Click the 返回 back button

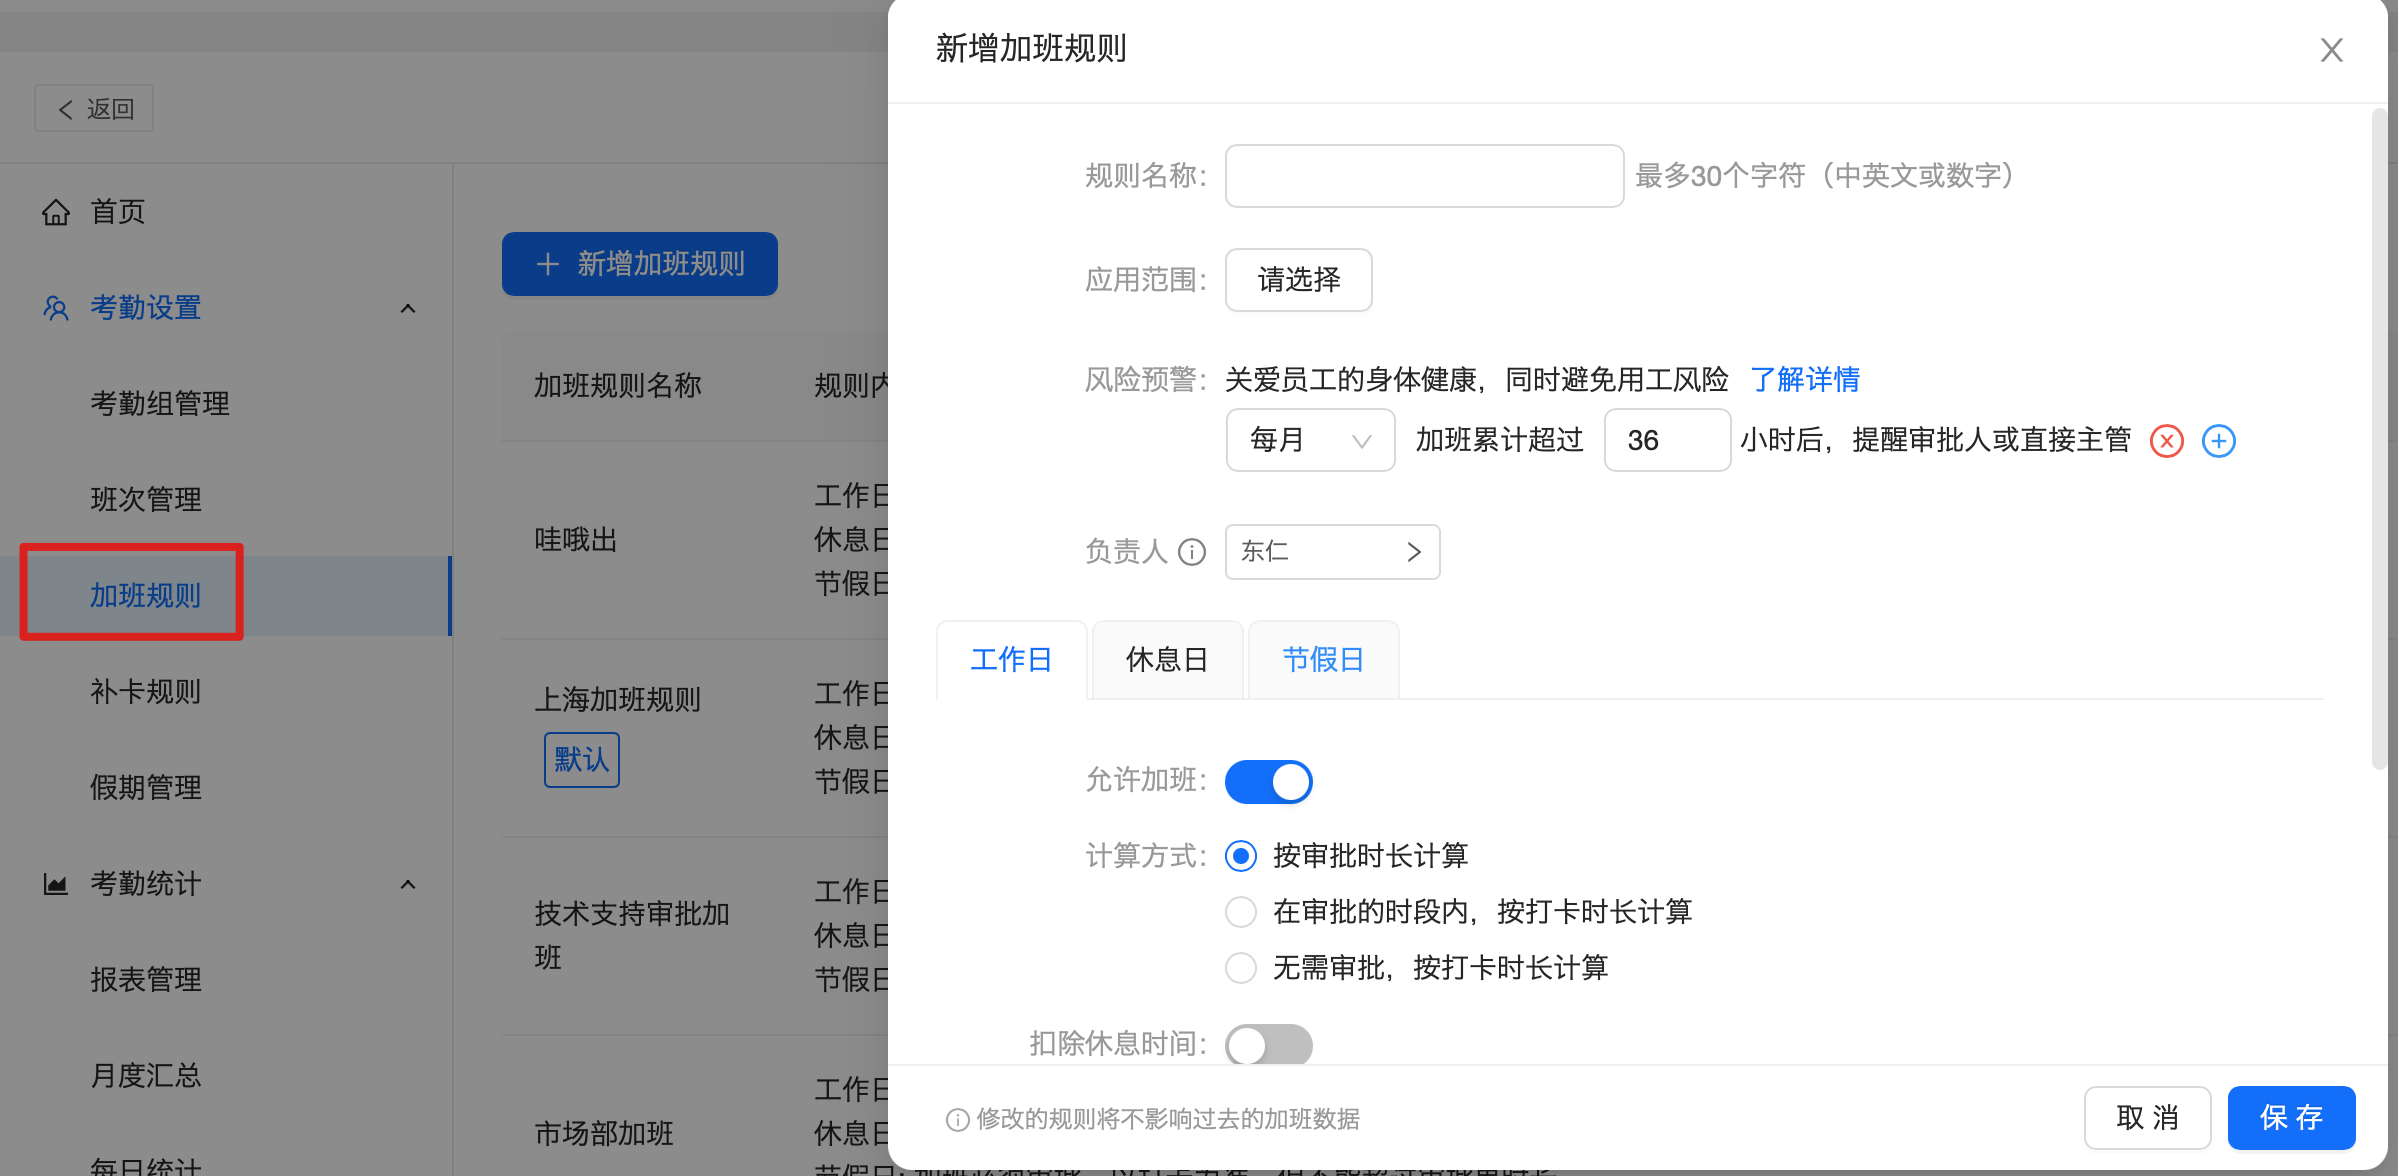tap(94, 109)
